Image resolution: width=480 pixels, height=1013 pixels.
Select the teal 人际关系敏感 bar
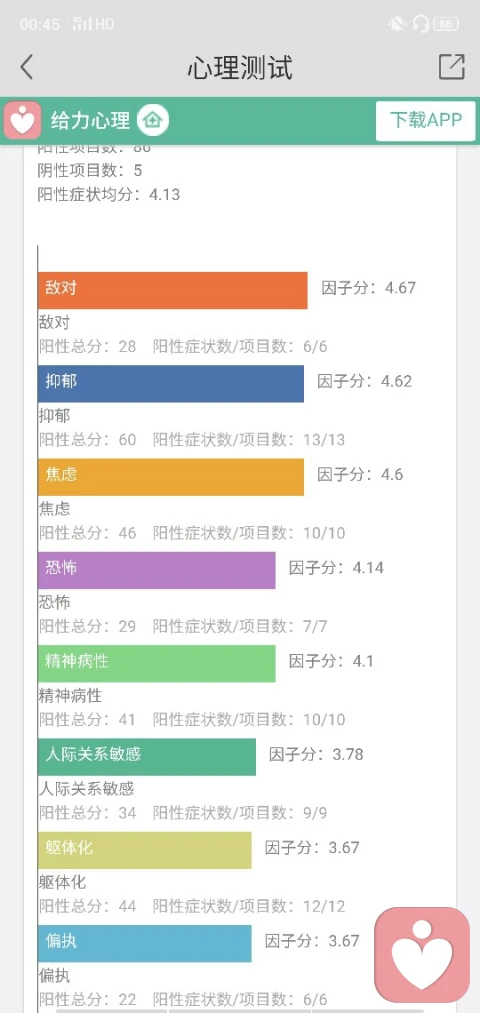coord(147,757)
